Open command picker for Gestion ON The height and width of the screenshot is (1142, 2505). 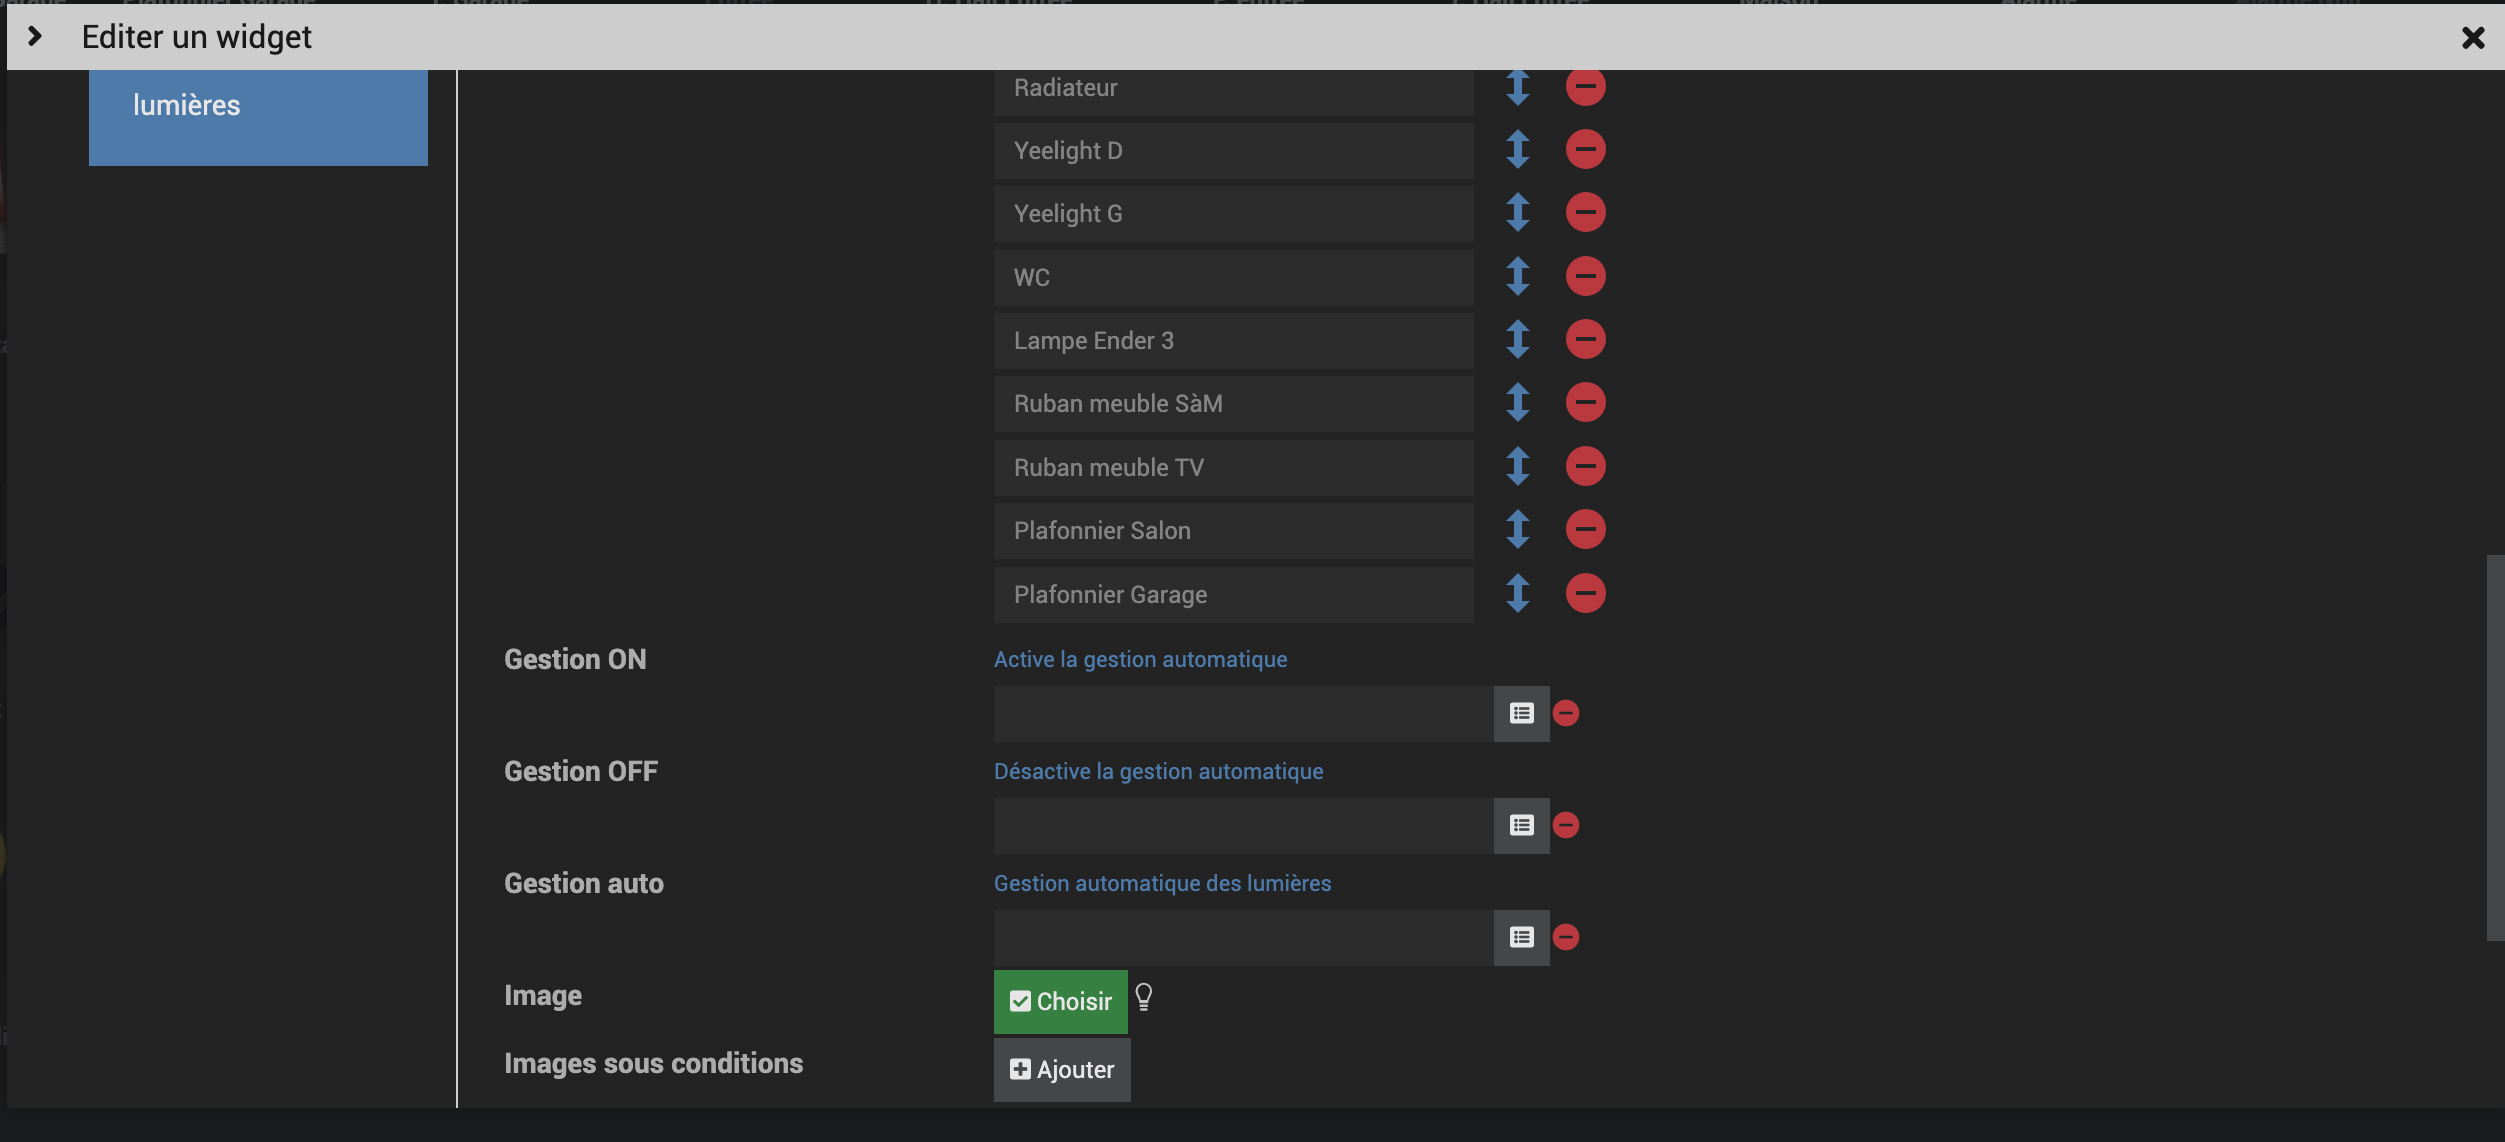click(x=1521, y=714)
